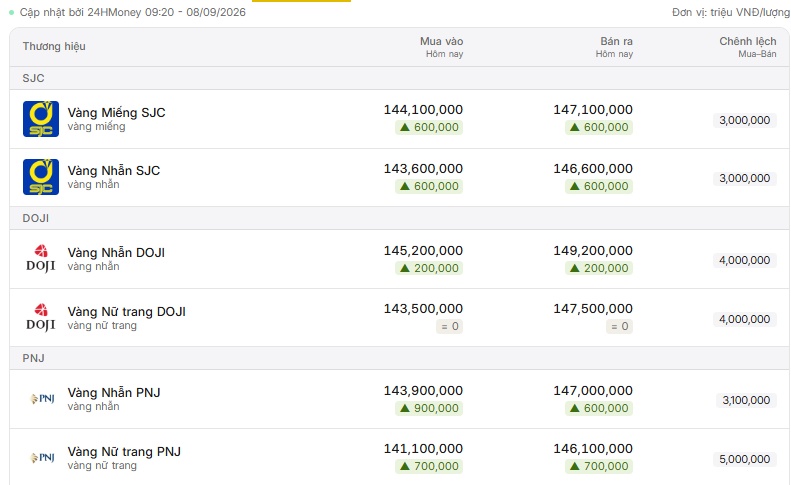Click the 24HMoney update timestamp text
The height and width of the screenshot is (485, 791).
(133, 12)
